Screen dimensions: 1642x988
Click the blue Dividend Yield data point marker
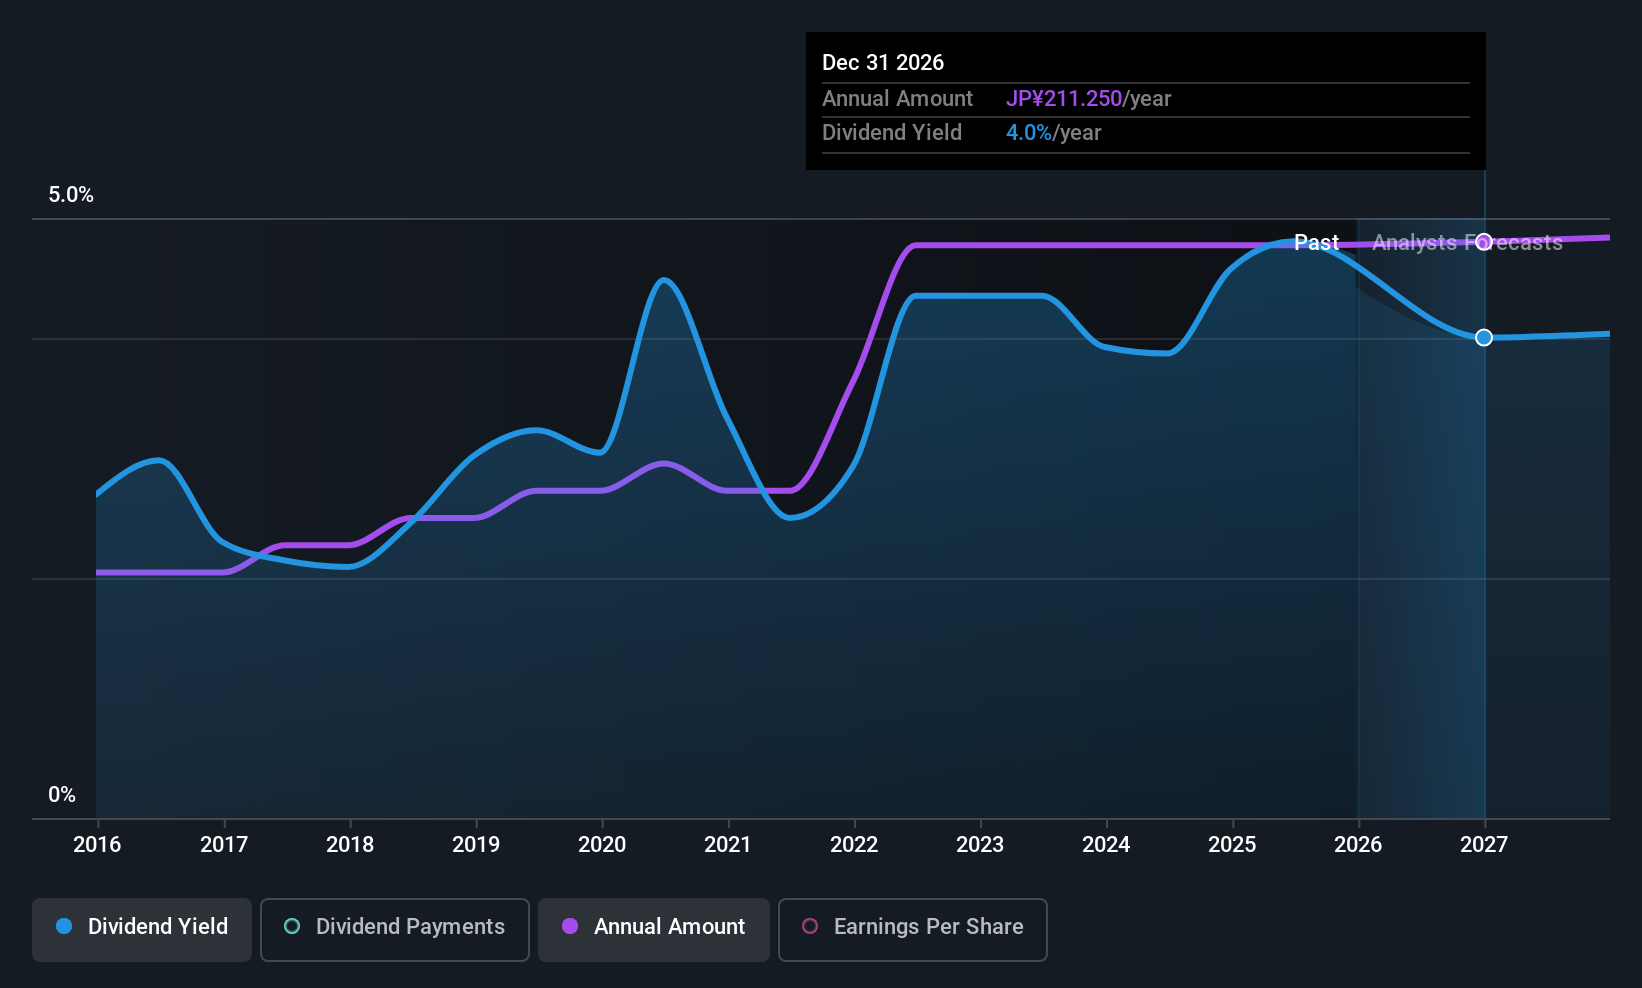coord(1484,338)
